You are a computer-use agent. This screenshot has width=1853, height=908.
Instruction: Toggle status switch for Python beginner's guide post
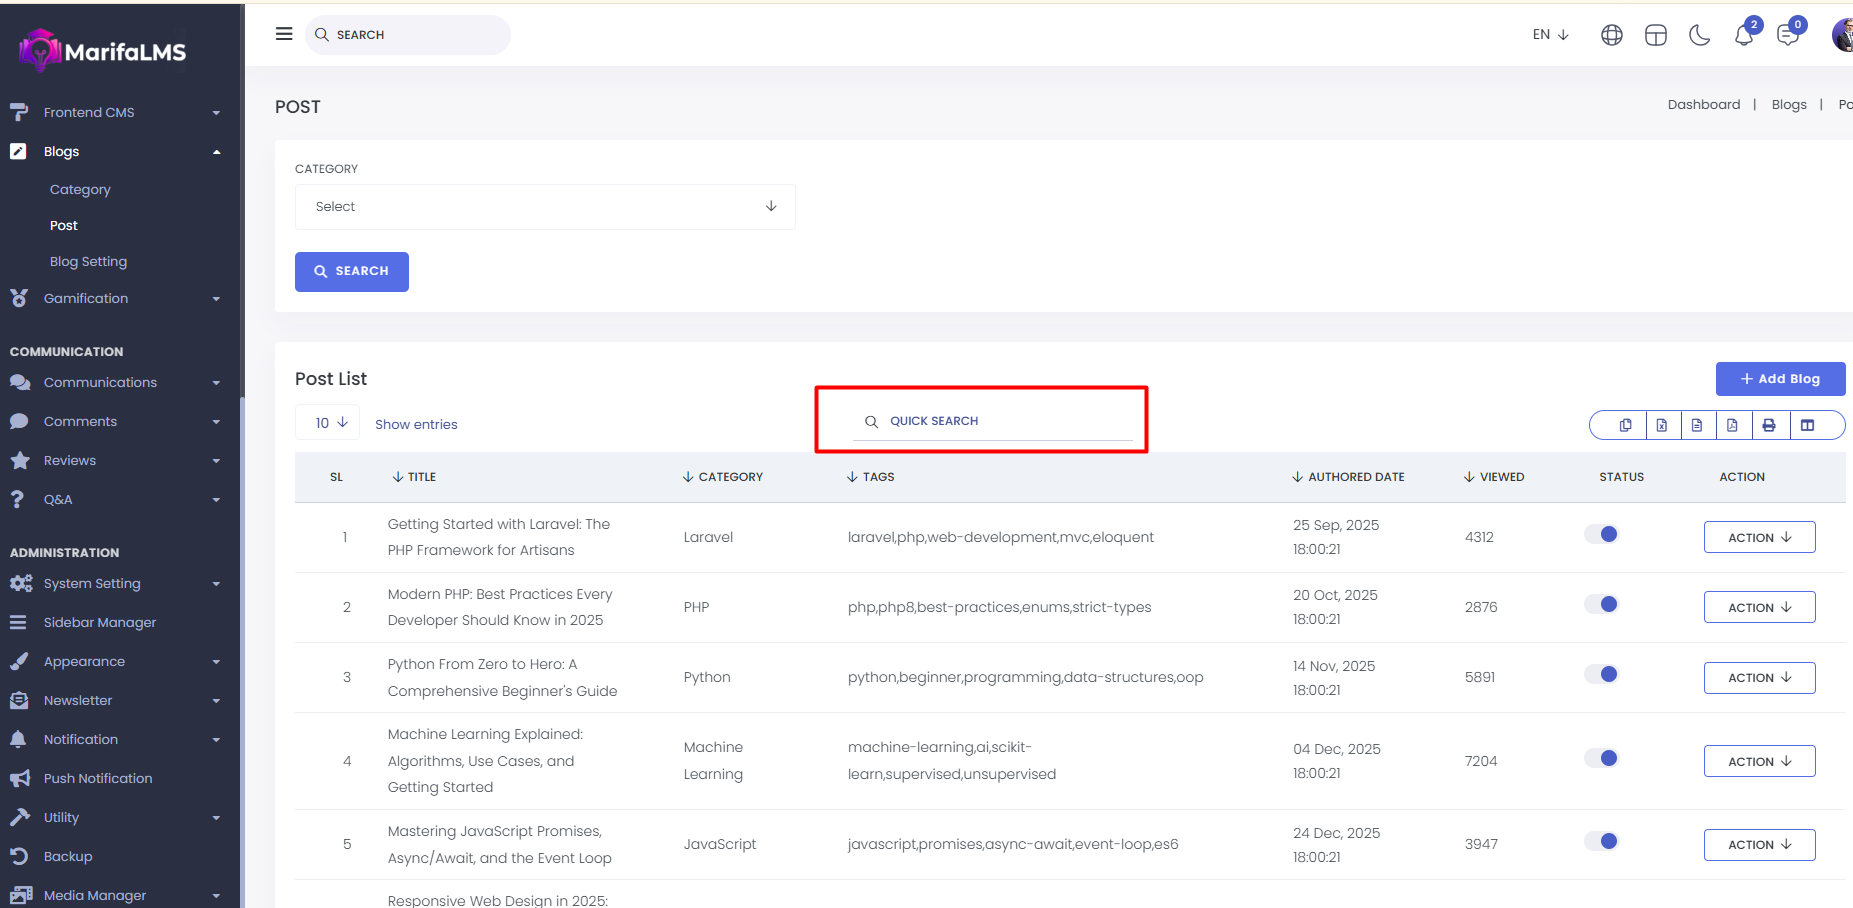[x=1601, y=674]
